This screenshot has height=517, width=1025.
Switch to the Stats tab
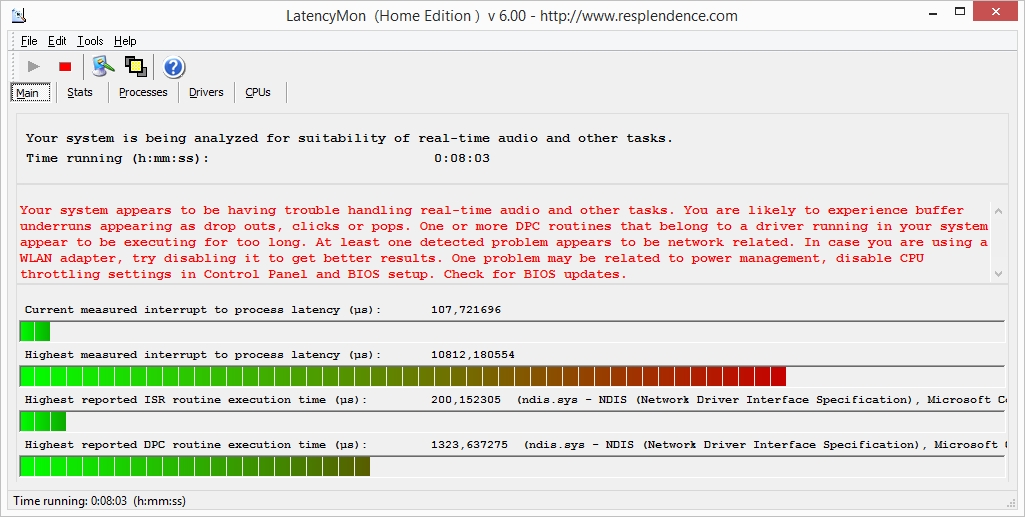tap(80, 92)
